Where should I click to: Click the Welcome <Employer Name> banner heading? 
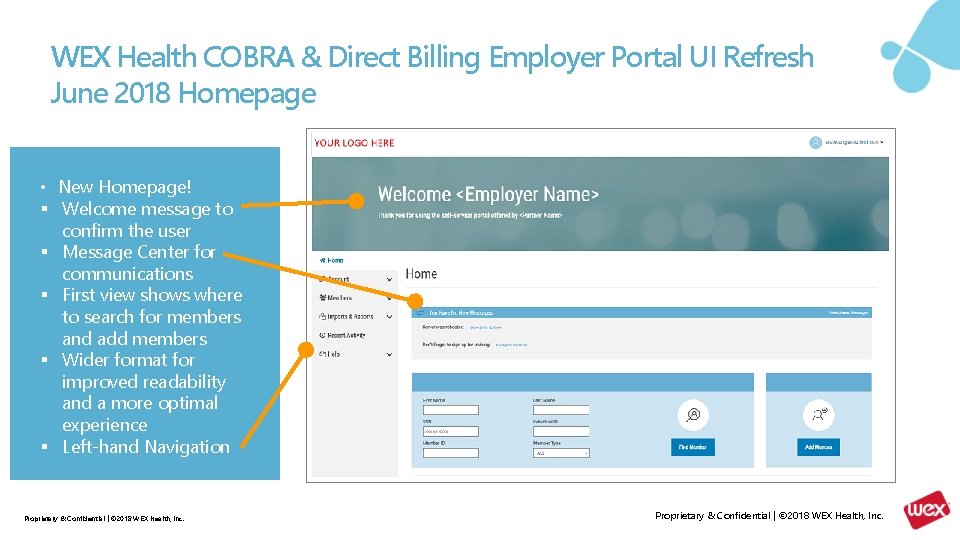coord(488,195)
